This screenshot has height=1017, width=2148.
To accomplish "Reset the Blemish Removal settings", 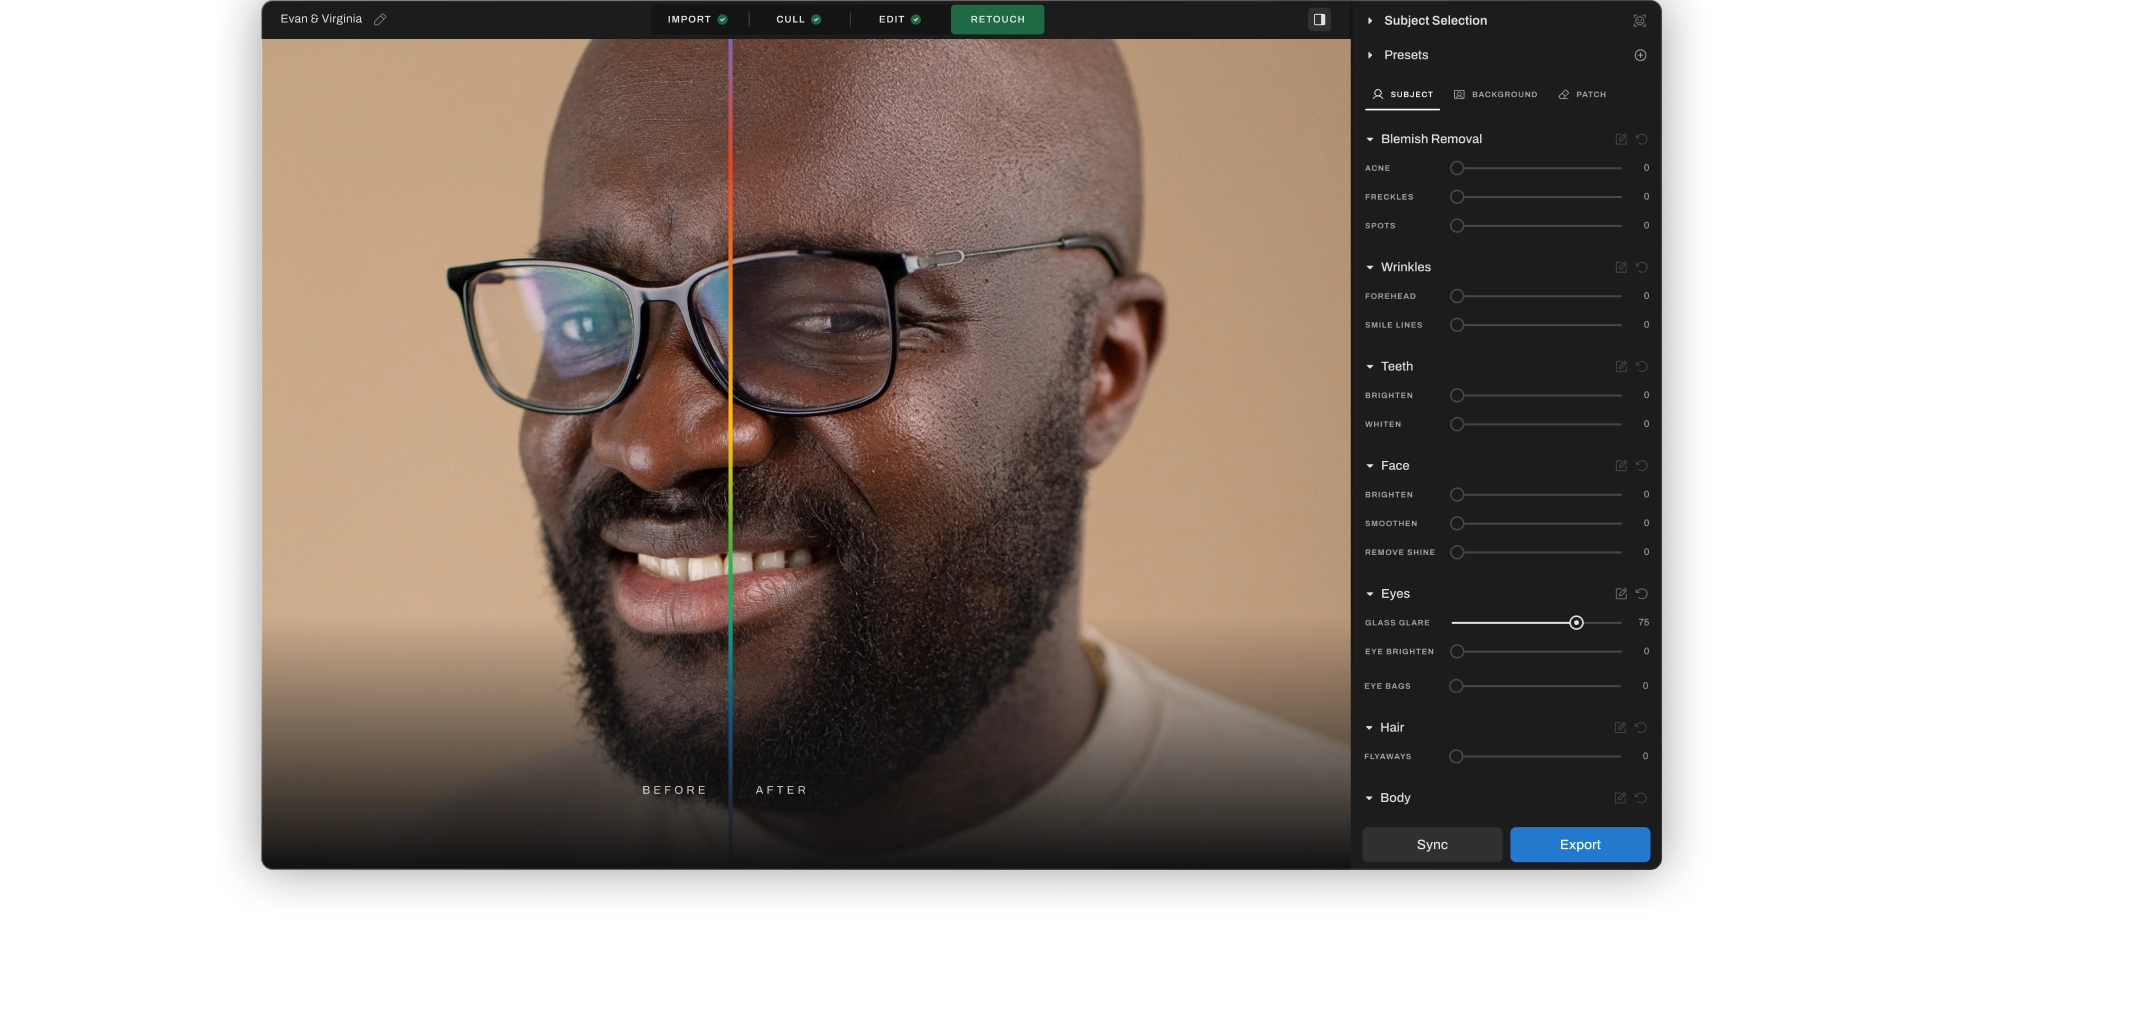I will click(x=1641, y=139).
